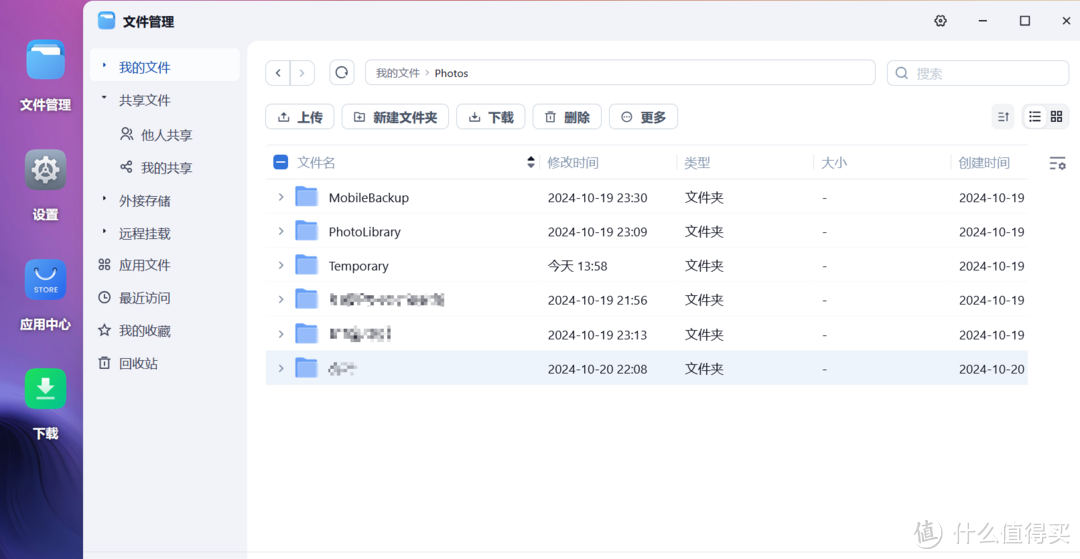The image size is (1080, 559).
Task: Refresh the current folder view
Action: coord(342,72)
